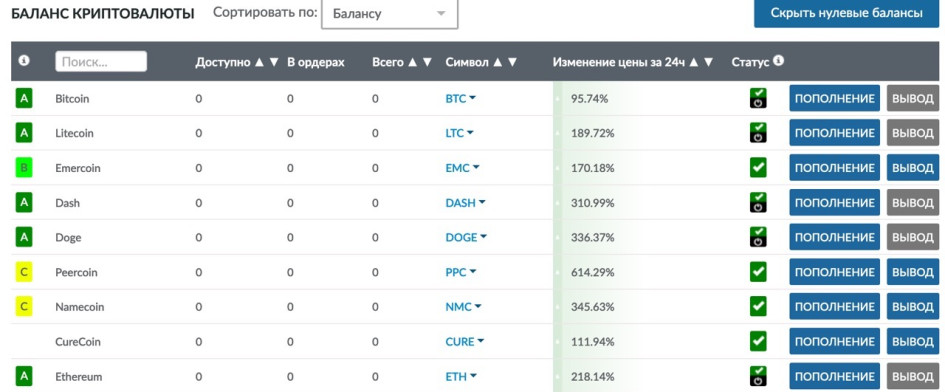Open the Сортировать по Балансу dropdown
945x392 pixels.
tap(389, 13)
